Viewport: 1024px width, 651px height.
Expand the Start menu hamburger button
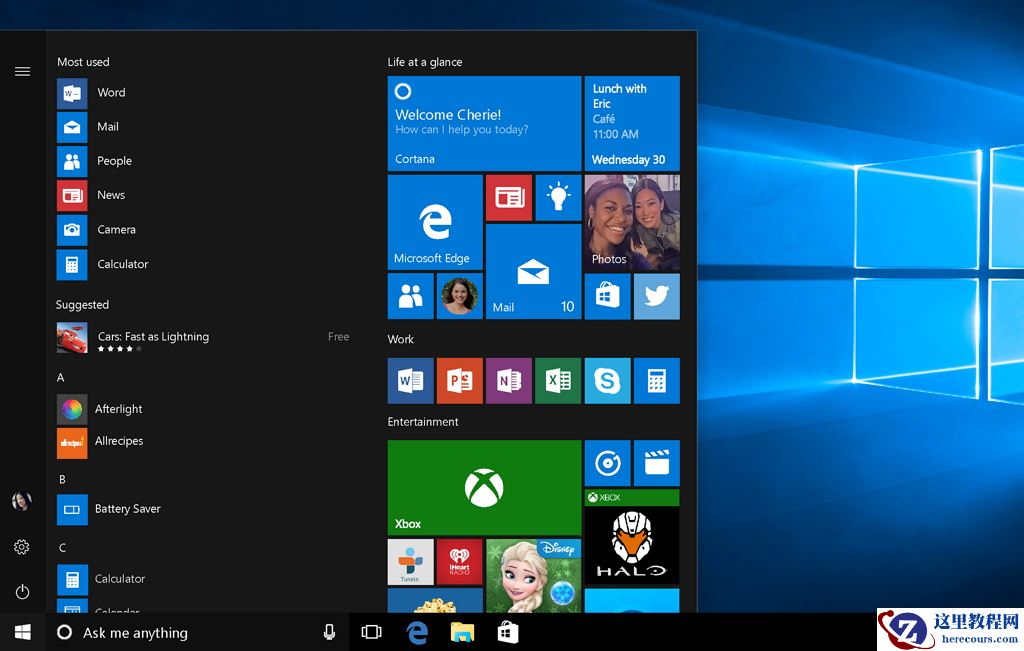22,71
